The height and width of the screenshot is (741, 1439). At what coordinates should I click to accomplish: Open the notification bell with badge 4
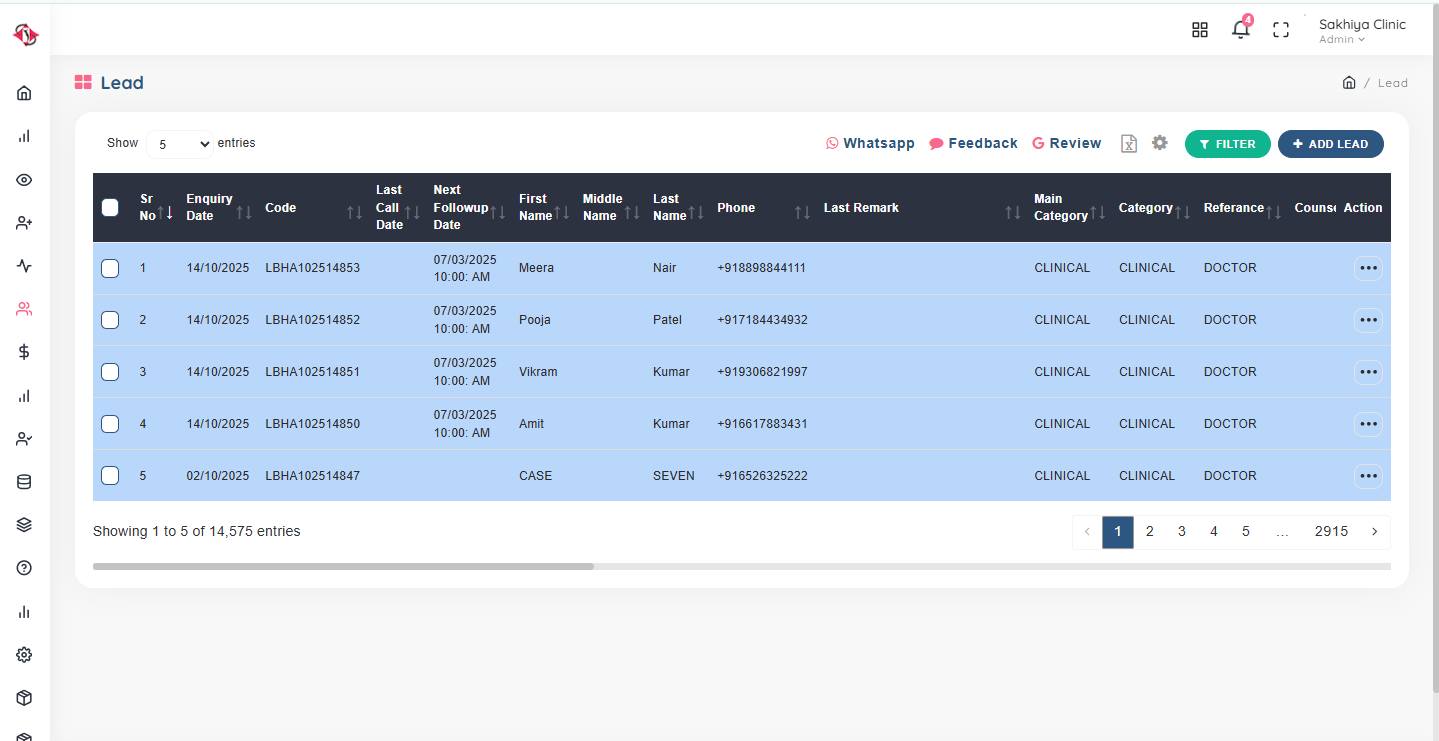coord(1240,30)
